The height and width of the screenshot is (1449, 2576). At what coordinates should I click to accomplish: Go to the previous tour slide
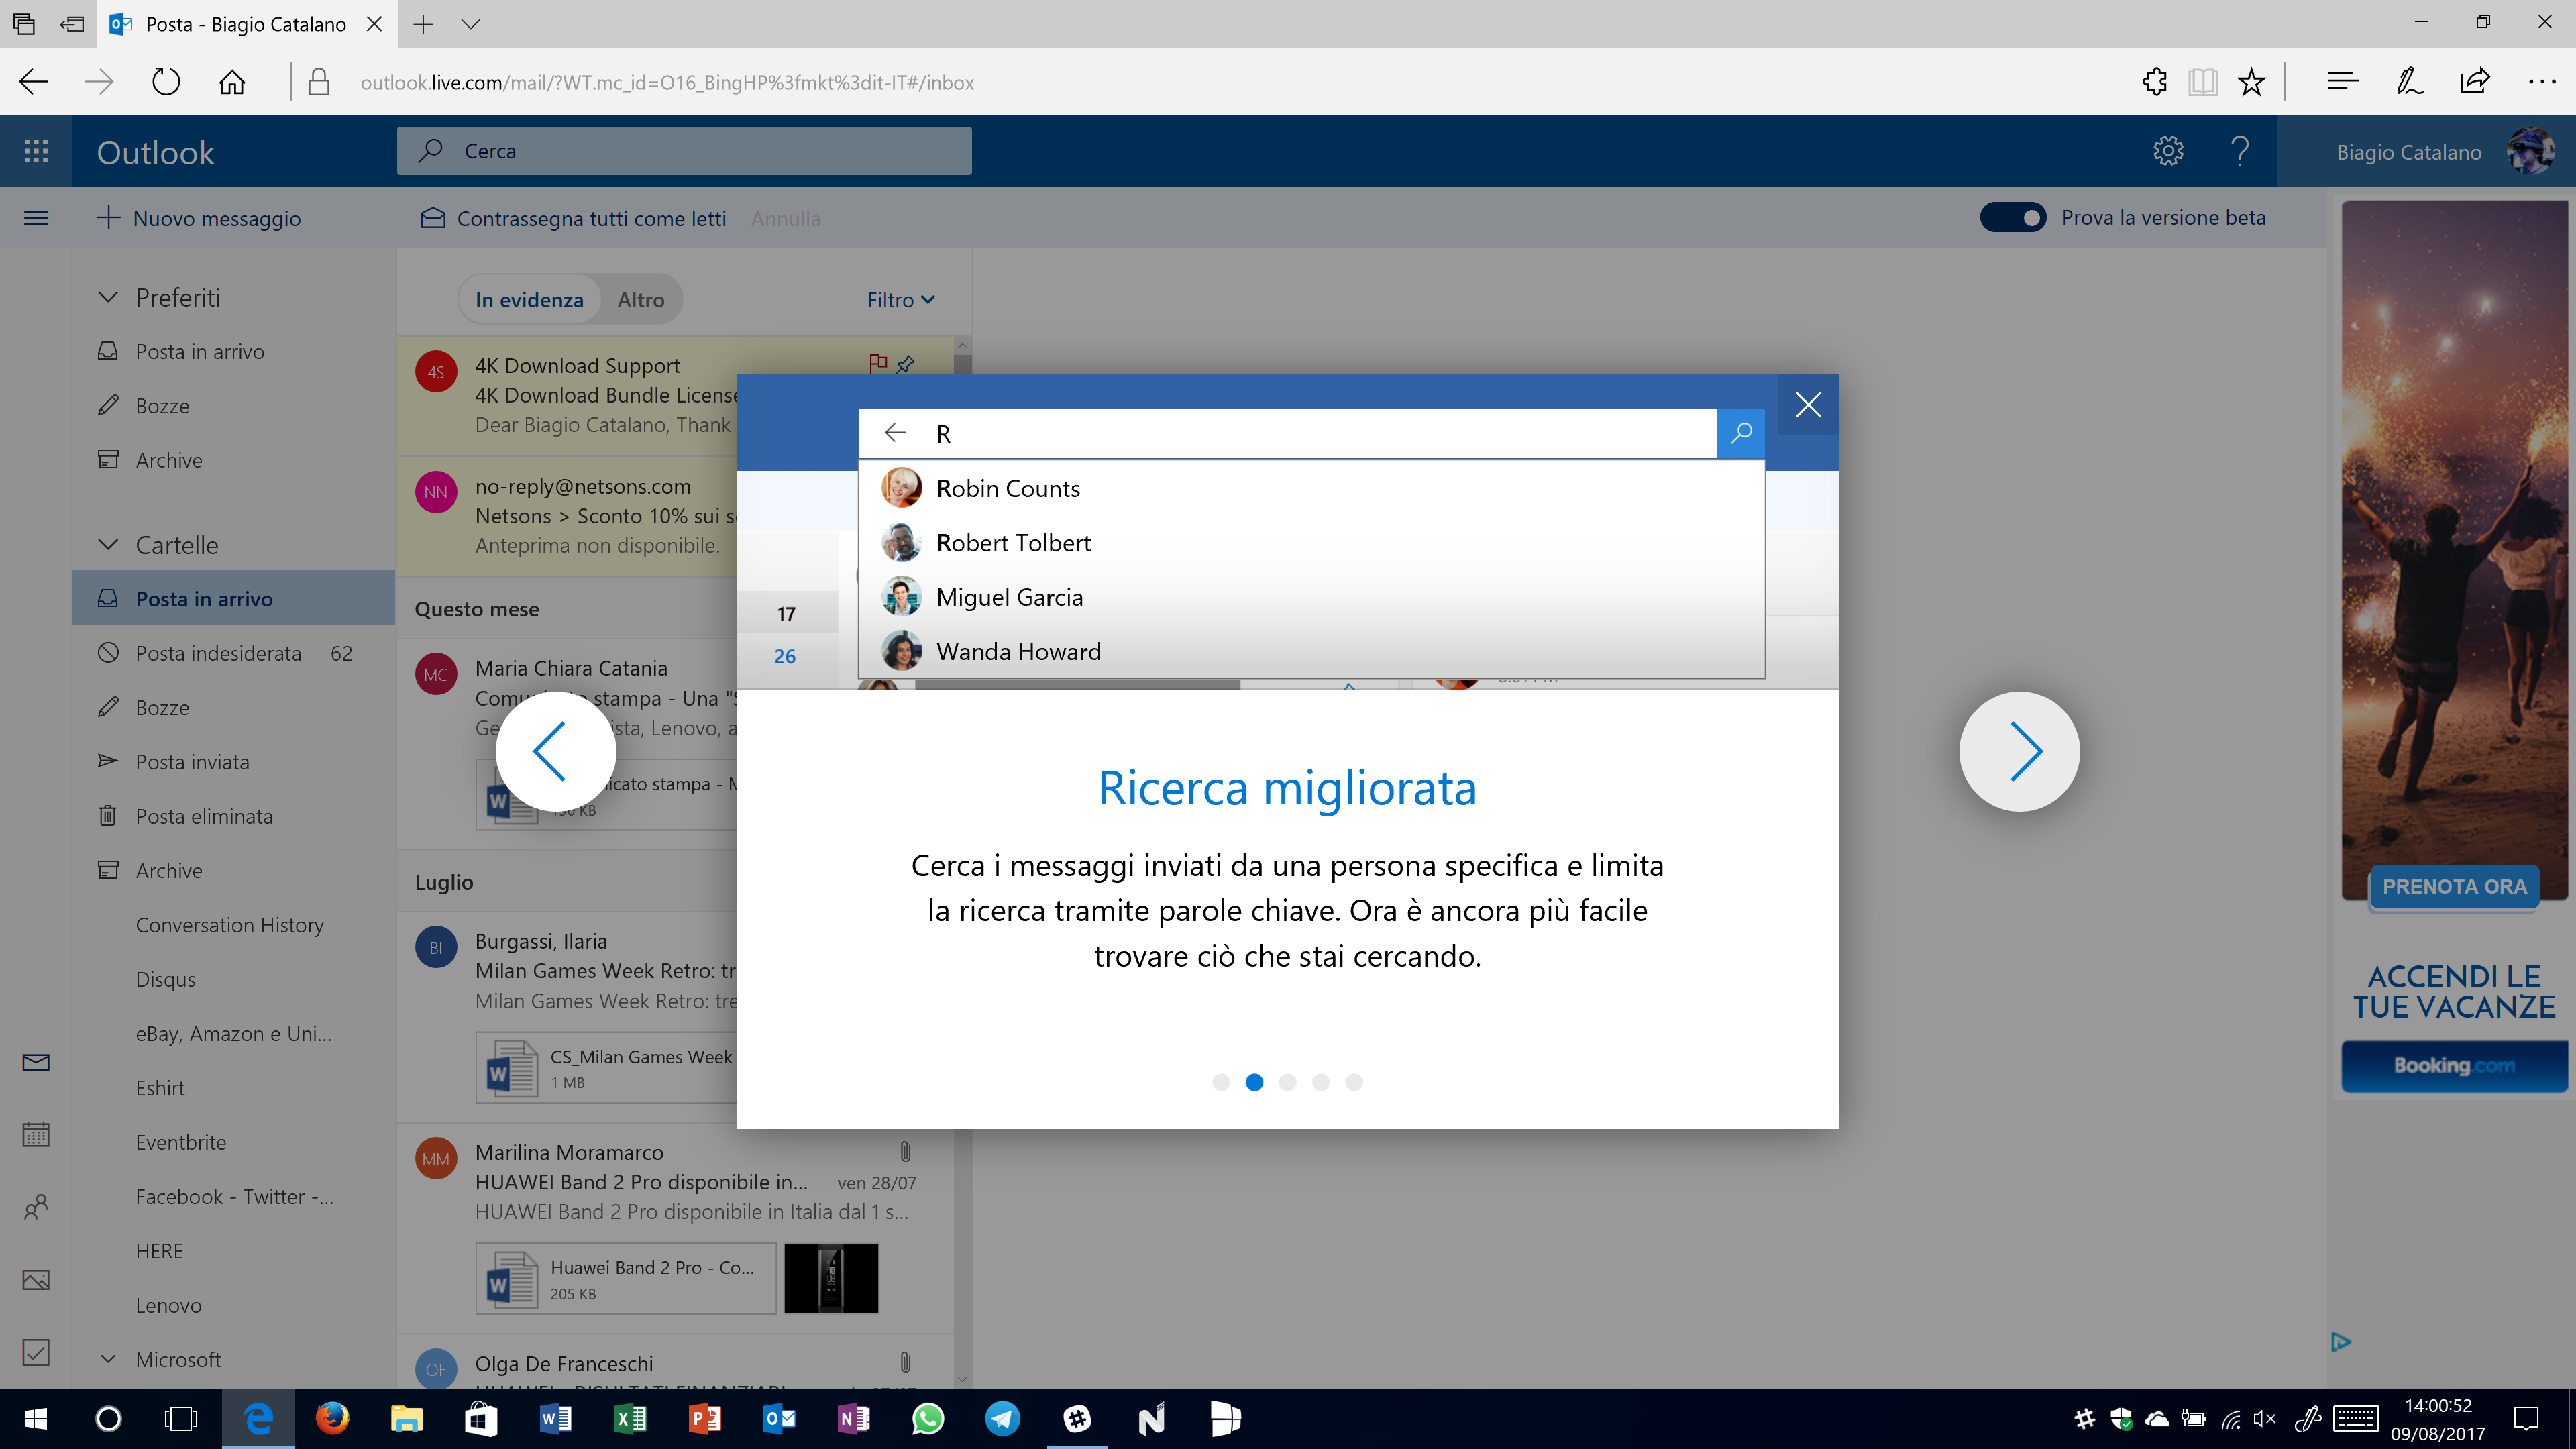tap(555, 751)
